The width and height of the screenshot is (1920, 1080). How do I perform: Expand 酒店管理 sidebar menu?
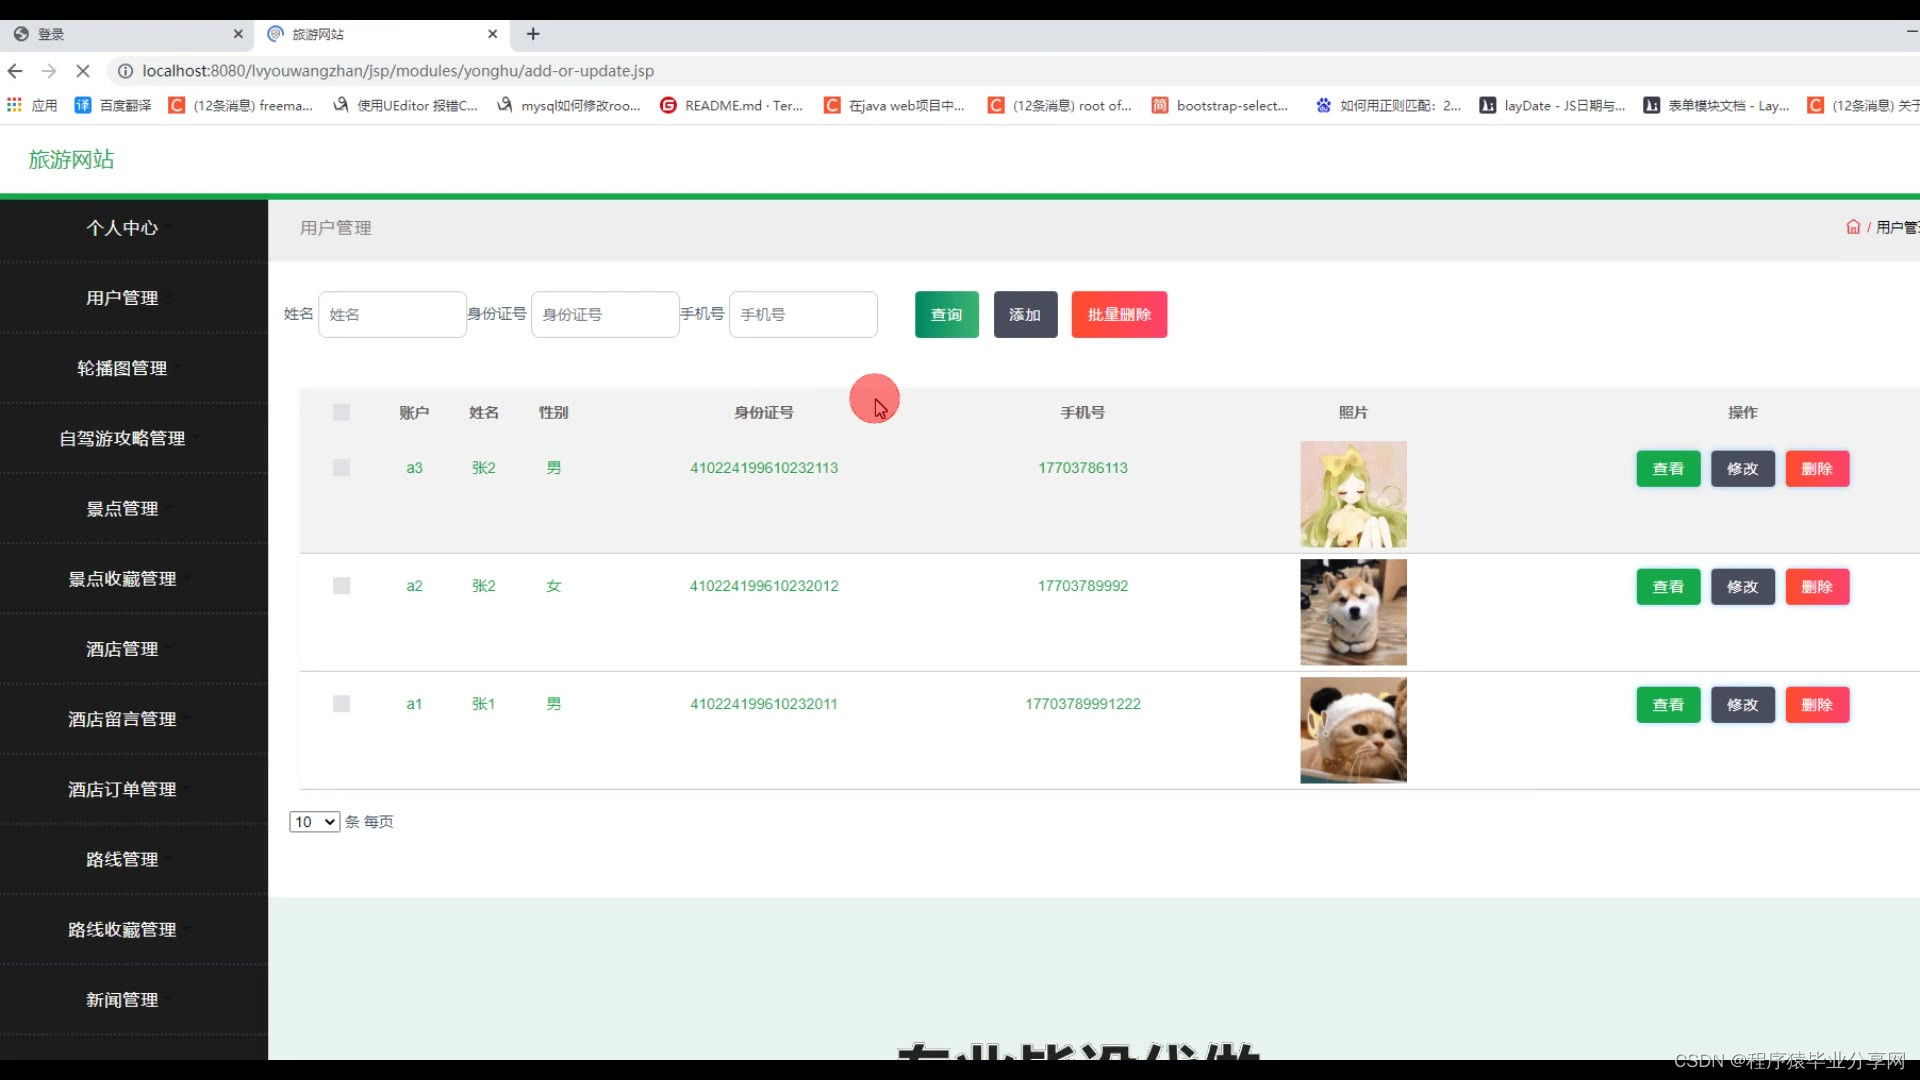pyautogui.click(x=122, y=649)
